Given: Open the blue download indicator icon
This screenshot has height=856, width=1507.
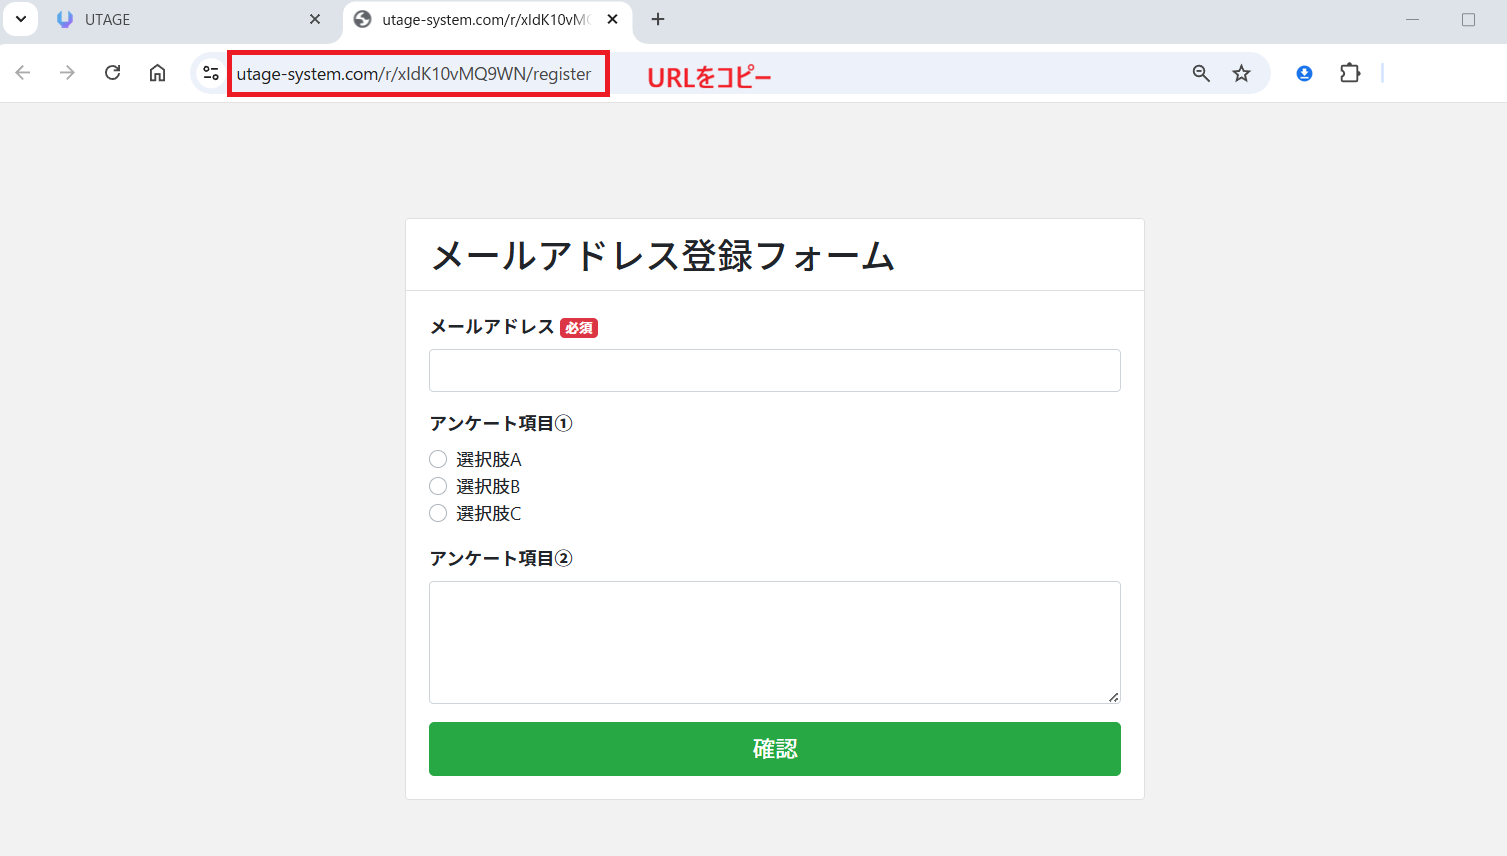Looking at the screenshot, I should click(1304, 73).
